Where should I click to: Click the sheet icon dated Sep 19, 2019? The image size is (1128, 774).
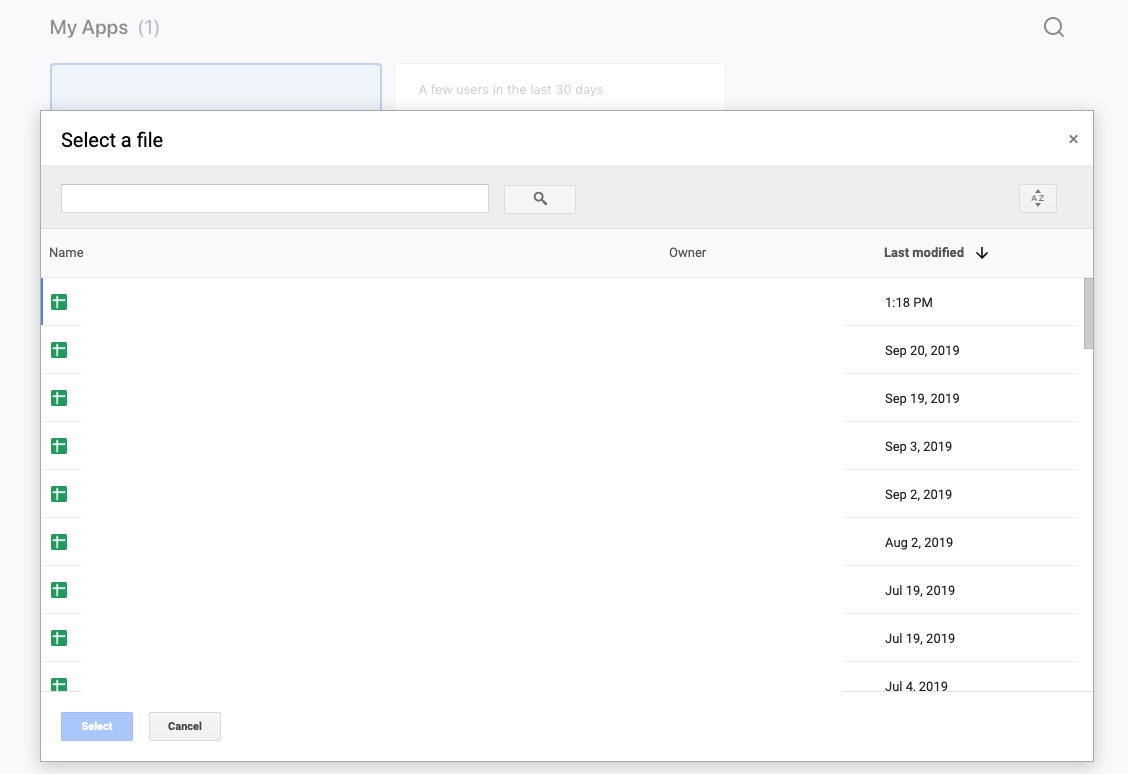[x=59, y=398]
